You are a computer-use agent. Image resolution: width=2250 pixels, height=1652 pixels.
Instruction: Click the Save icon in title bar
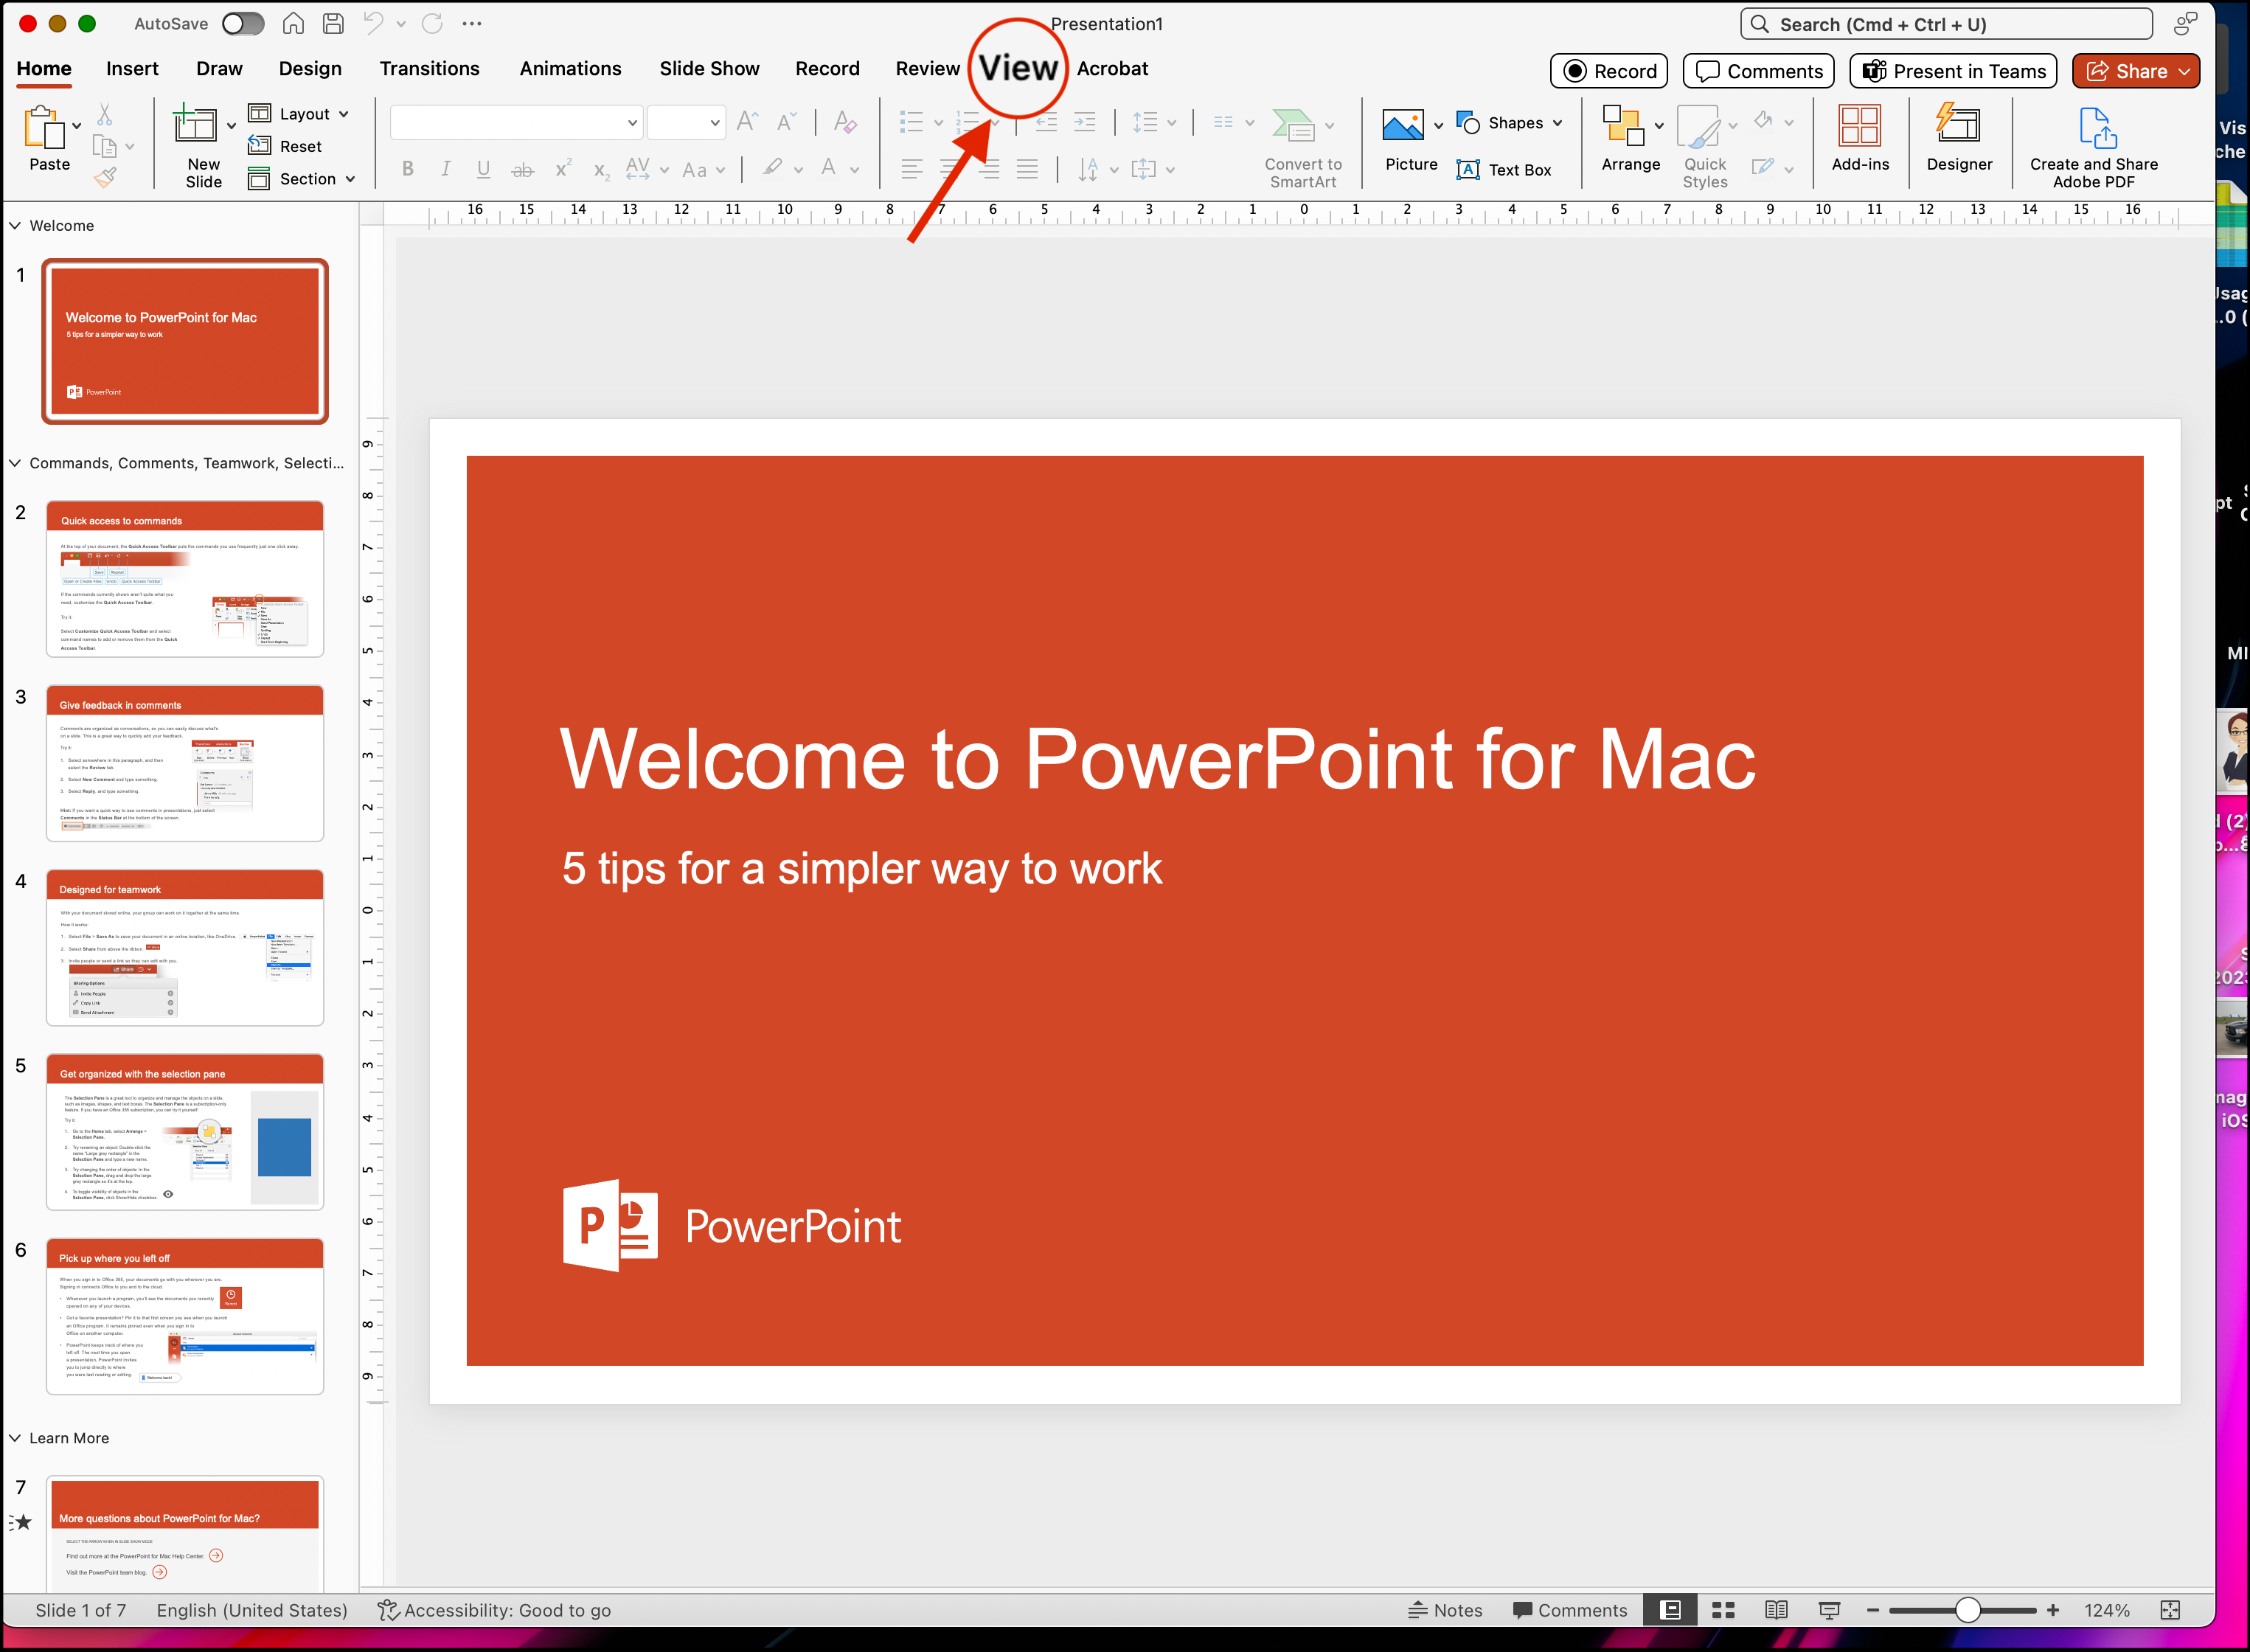pyautogui.click(x=333, y=24)
